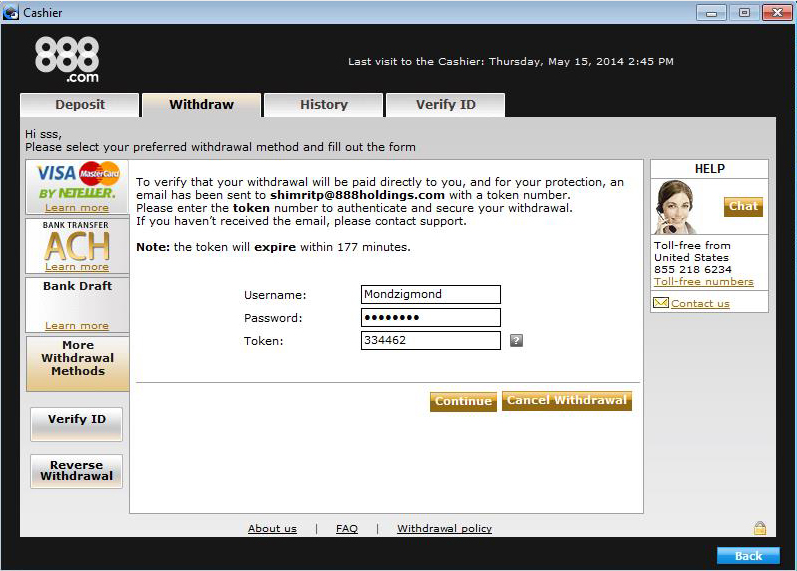The image size is (797, 571).
Task: Open the FAQ link
Action: point(347,529)
